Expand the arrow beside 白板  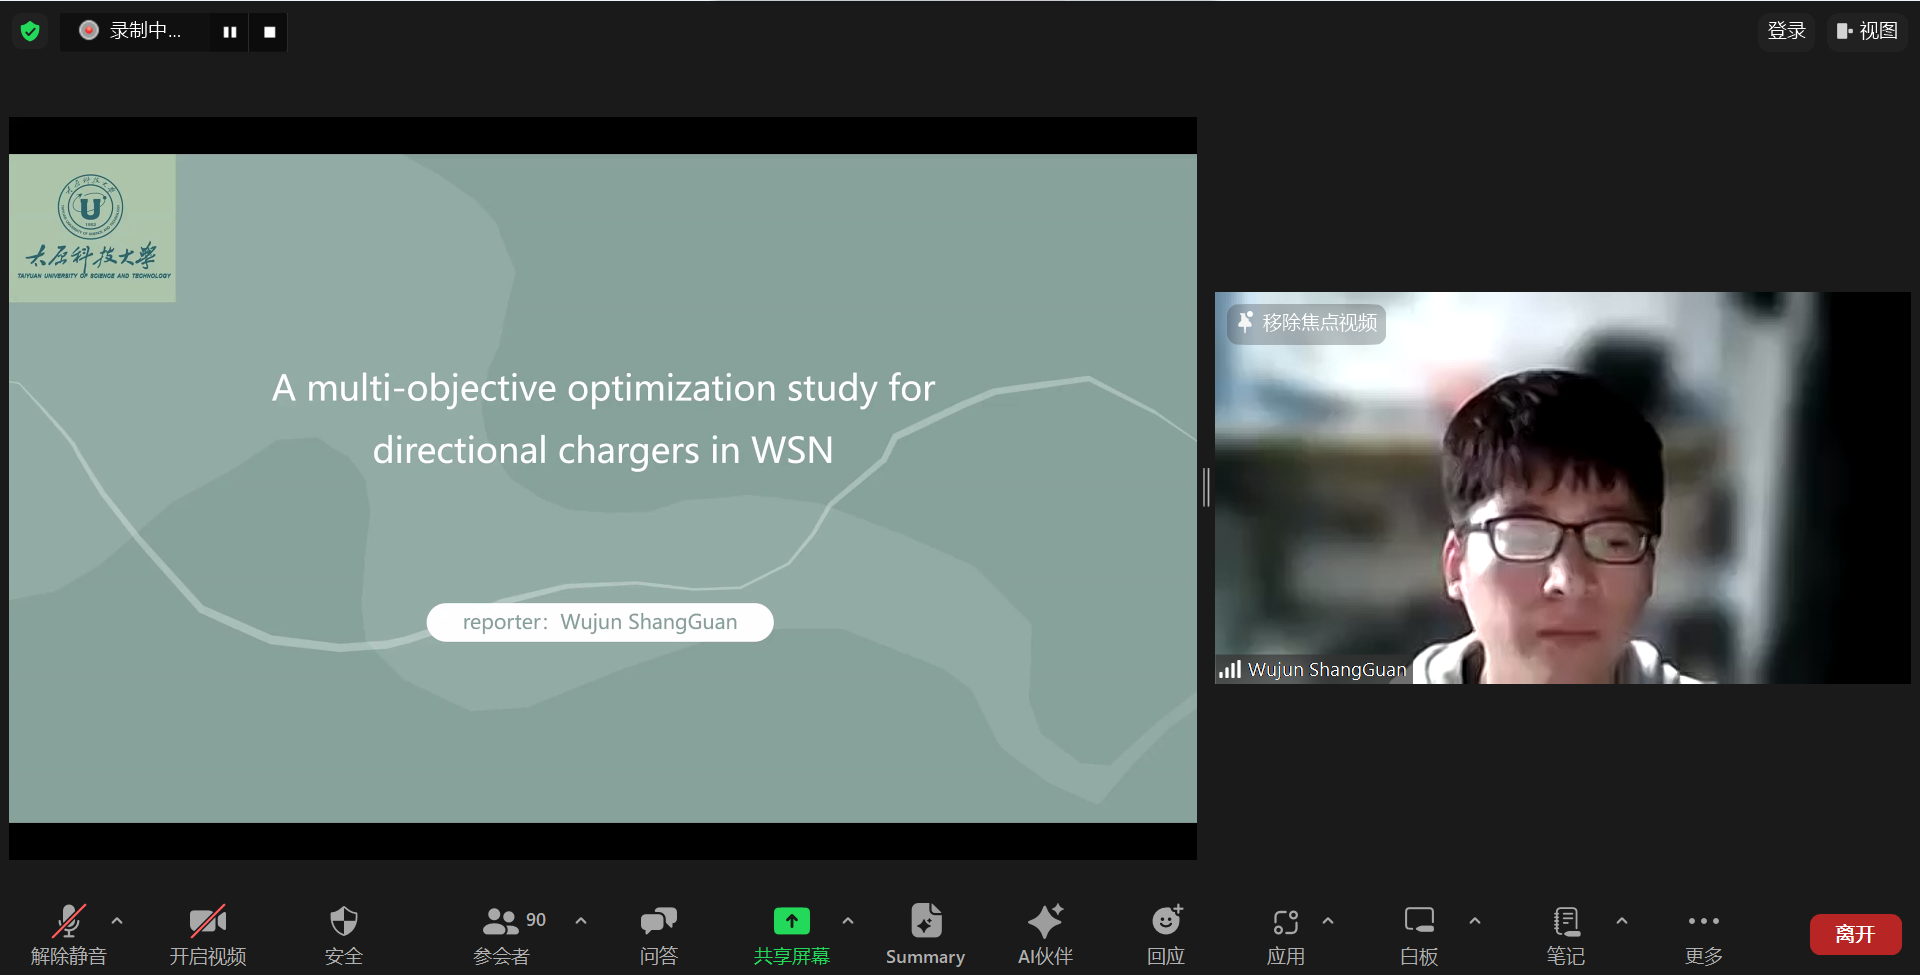point(1475,921)
